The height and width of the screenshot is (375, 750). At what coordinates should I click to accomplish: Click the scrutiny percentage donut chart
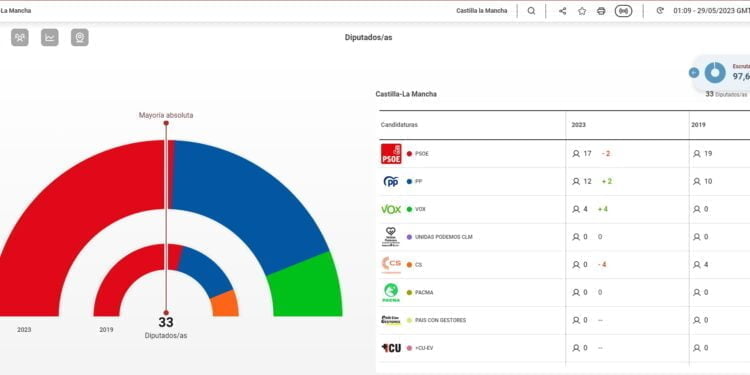(x=715, y=73)
